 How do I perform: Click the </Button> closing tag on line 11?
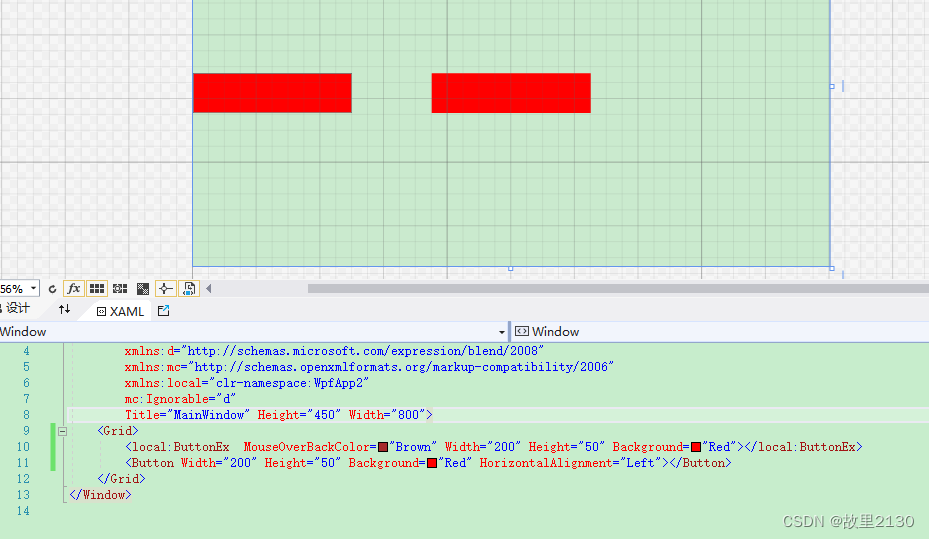(x=700, y=463)
